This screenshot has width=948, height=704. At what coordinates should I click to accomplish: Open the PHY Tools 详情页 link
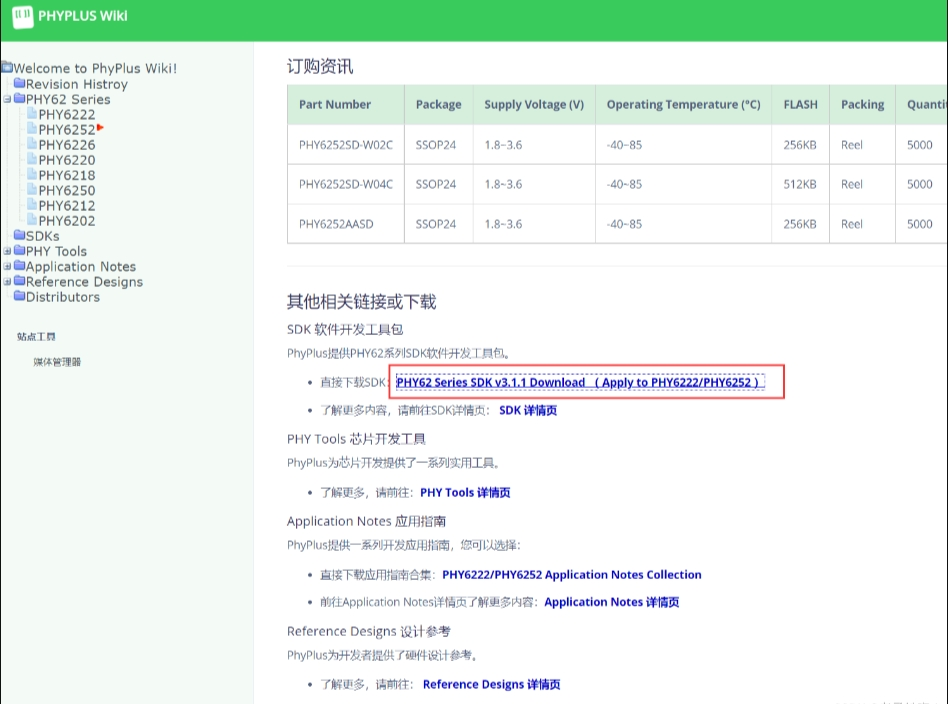(465, 492)
